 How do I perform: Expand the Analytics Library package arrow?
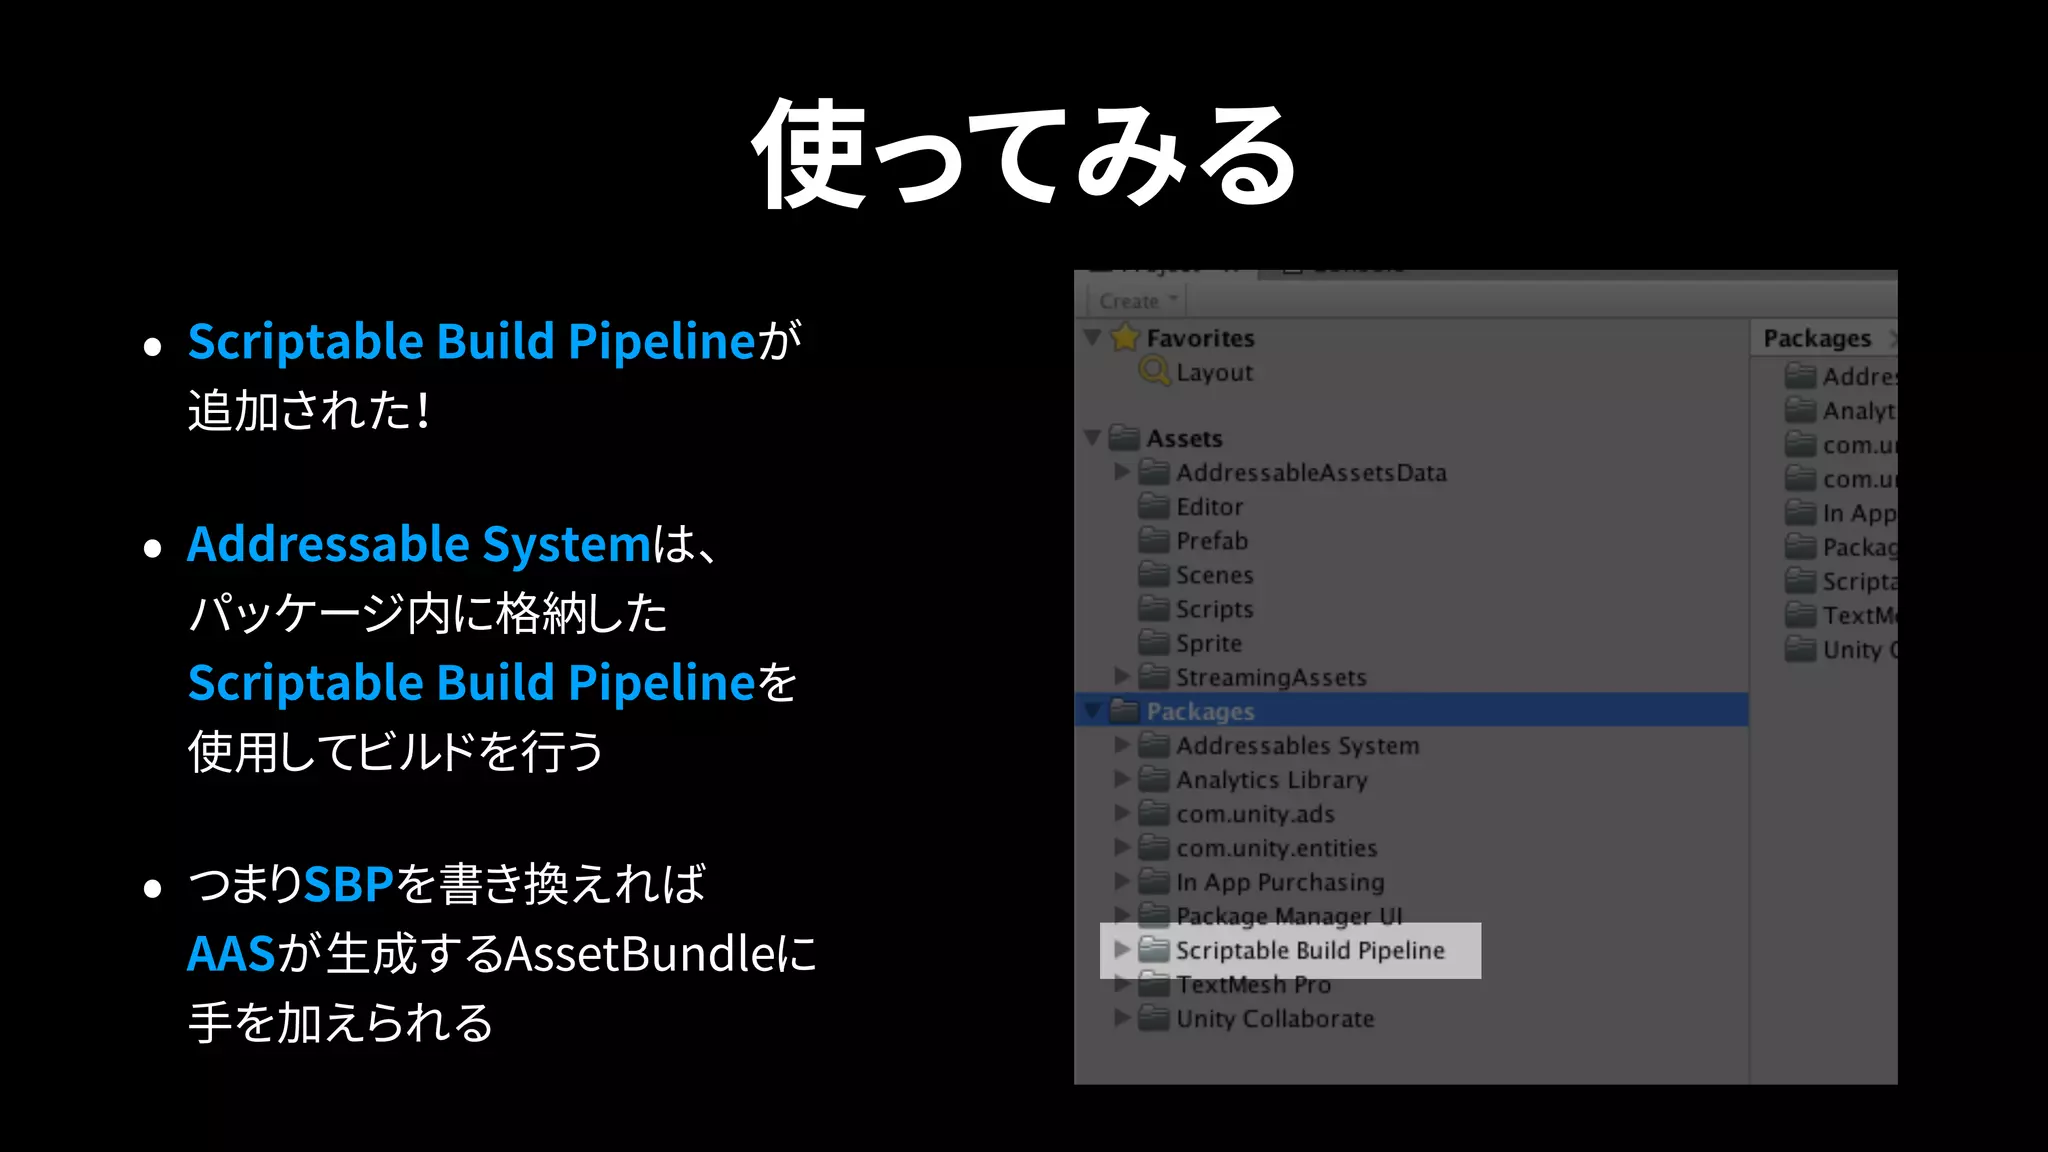click(x=1122, y=778)
